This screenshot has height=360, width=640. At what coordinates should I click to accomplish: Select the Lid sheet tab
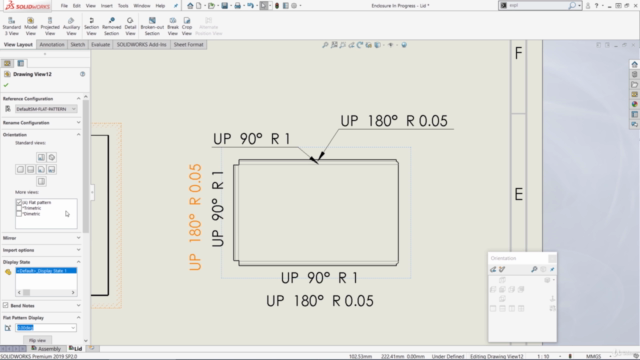click(x=76, y=349)
